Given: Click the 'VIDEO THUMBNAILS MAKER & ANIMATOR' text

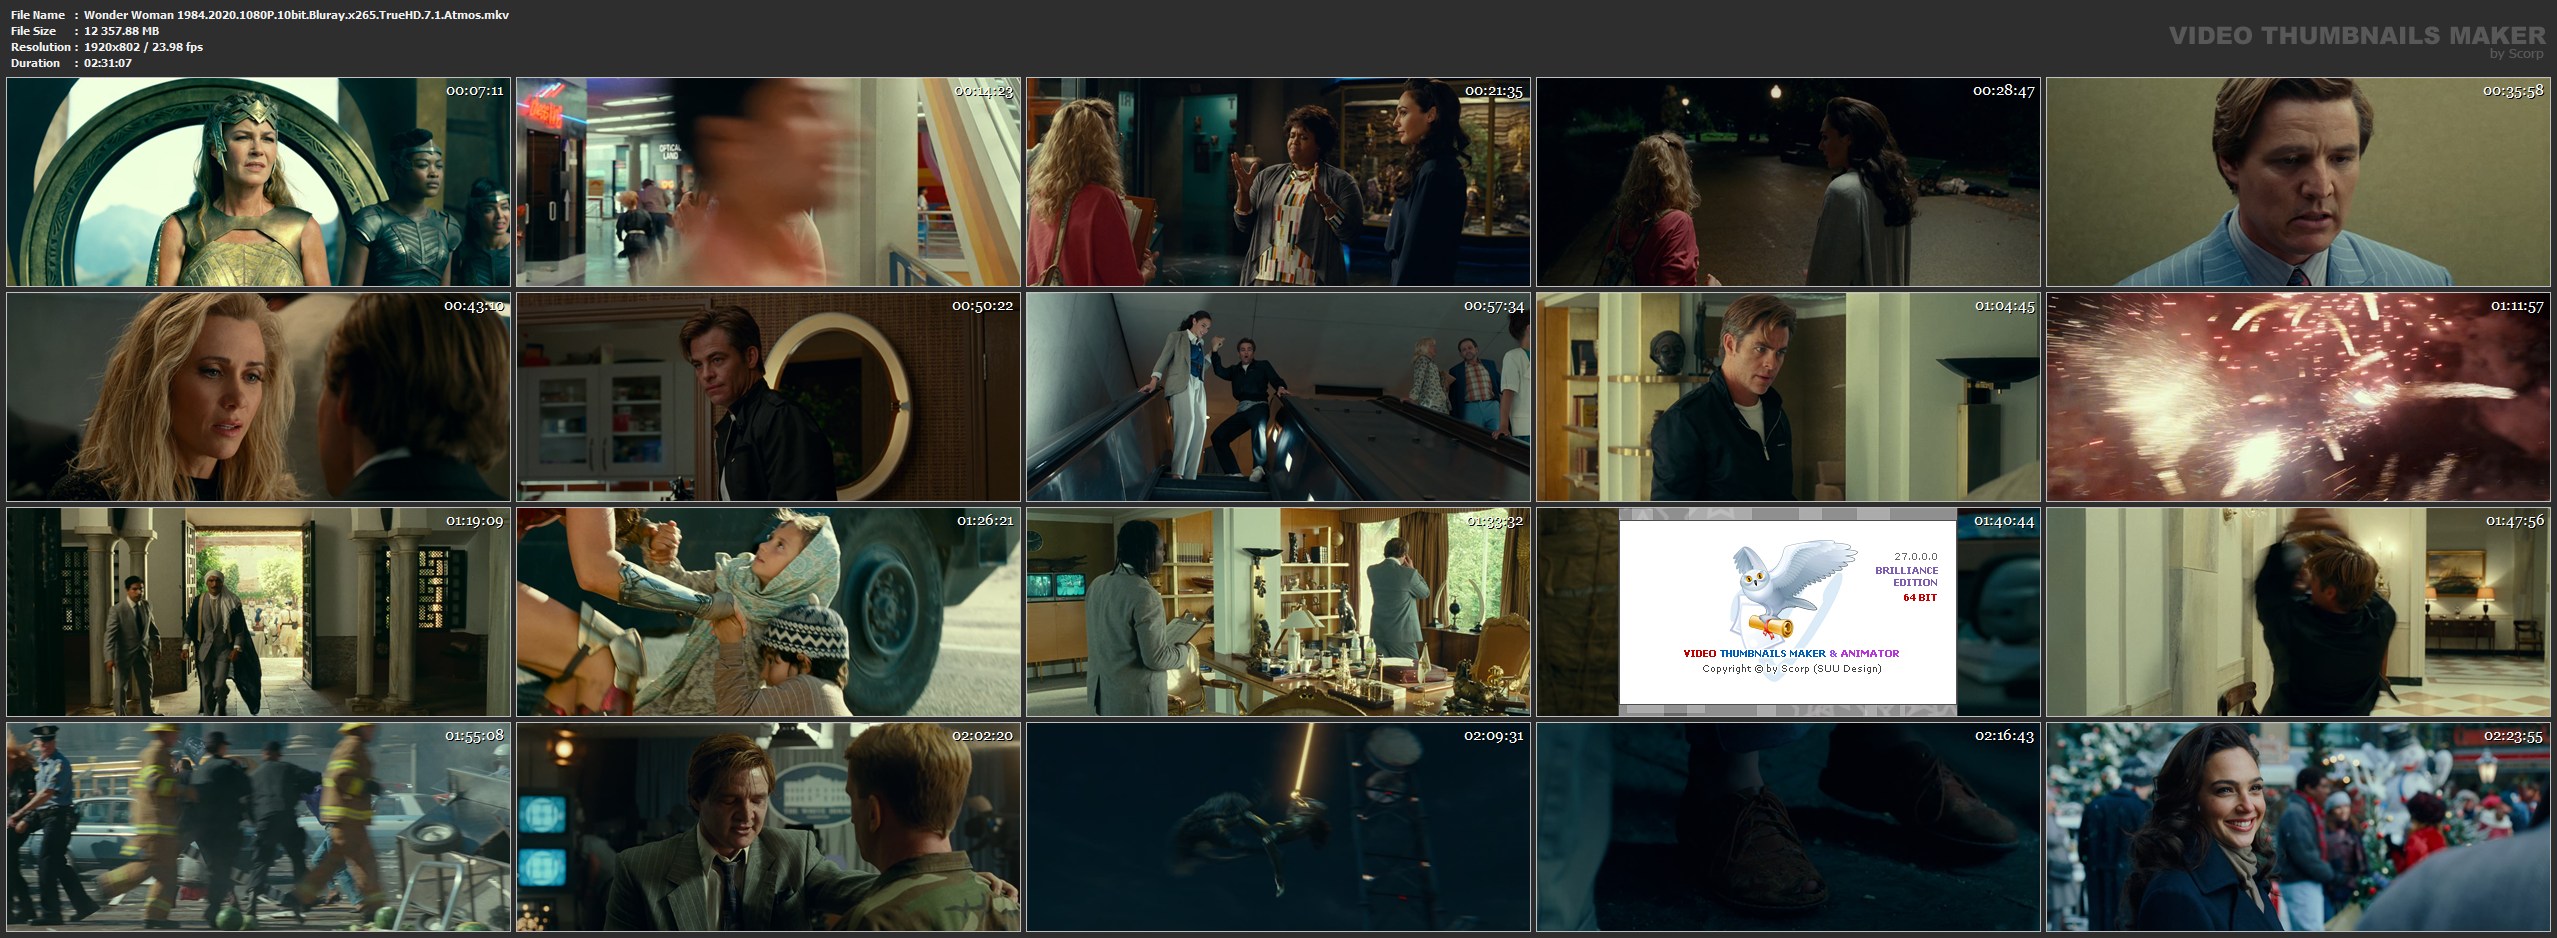Looking at the screenshot, I should (x=1790, y=653).
